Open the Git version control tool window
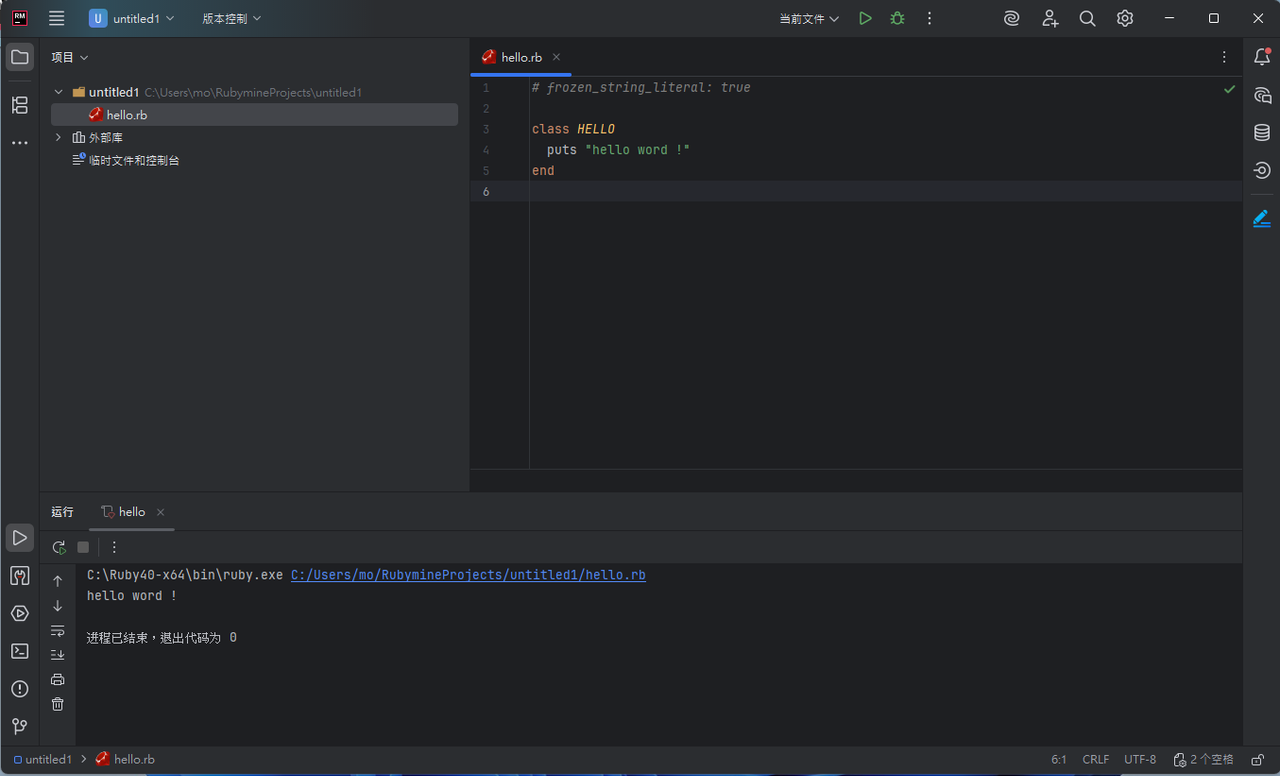The image size is (1280, 776). point(19,726)
